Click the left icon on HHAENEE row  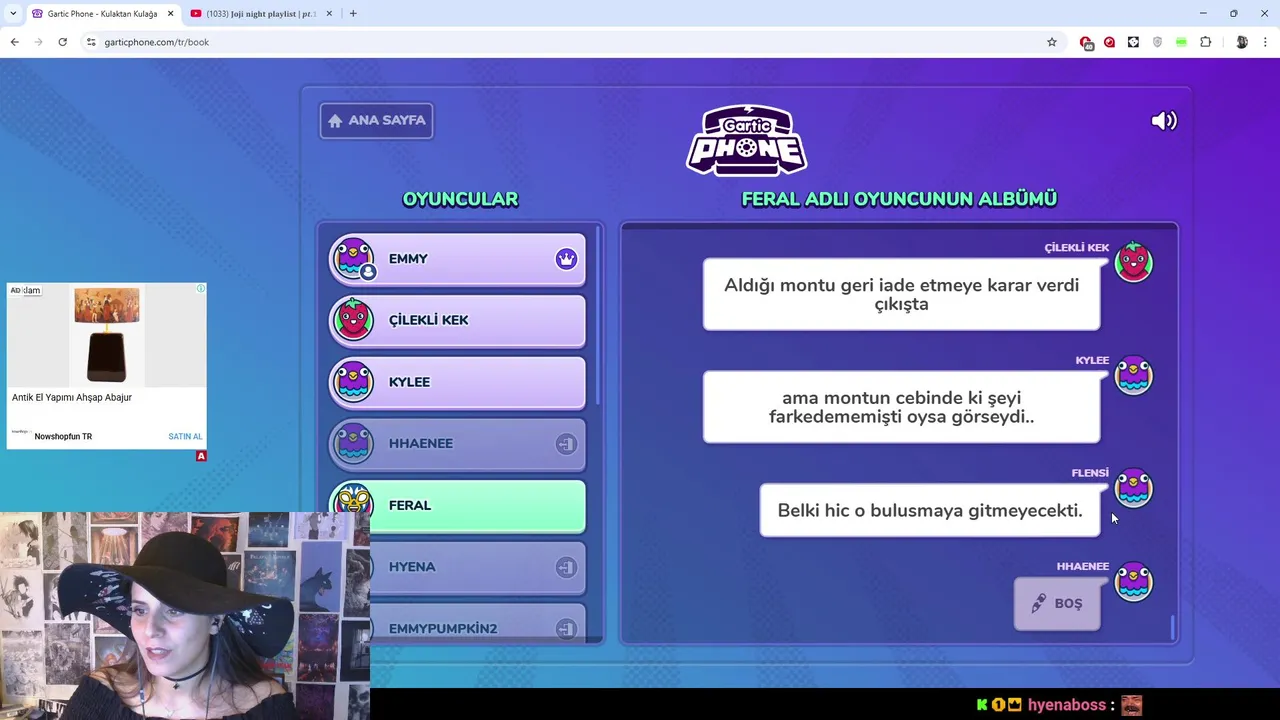click(x=566, y=444)
